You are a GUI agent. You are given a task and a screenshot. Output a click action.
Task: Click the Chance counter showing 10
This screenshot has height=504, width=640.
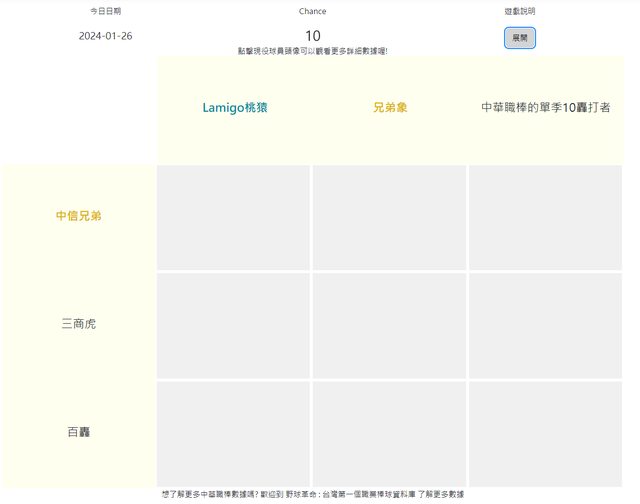tap(312, 36)
